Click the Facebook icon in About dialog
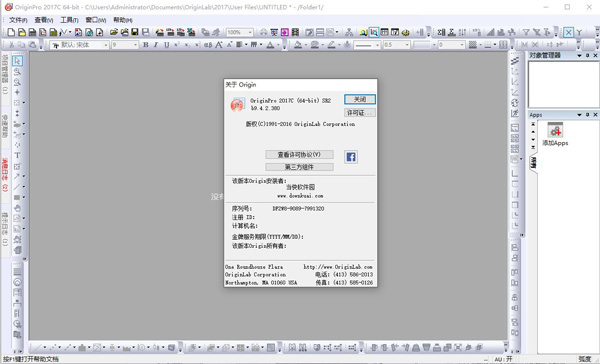 351,157
